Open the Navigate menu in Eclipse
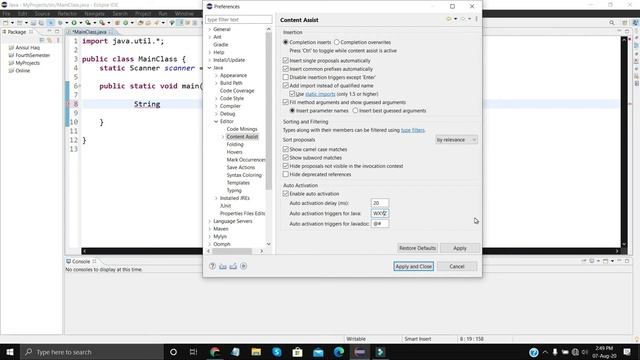The height and width of the screenshot is (360, 640). pos(94,14)
